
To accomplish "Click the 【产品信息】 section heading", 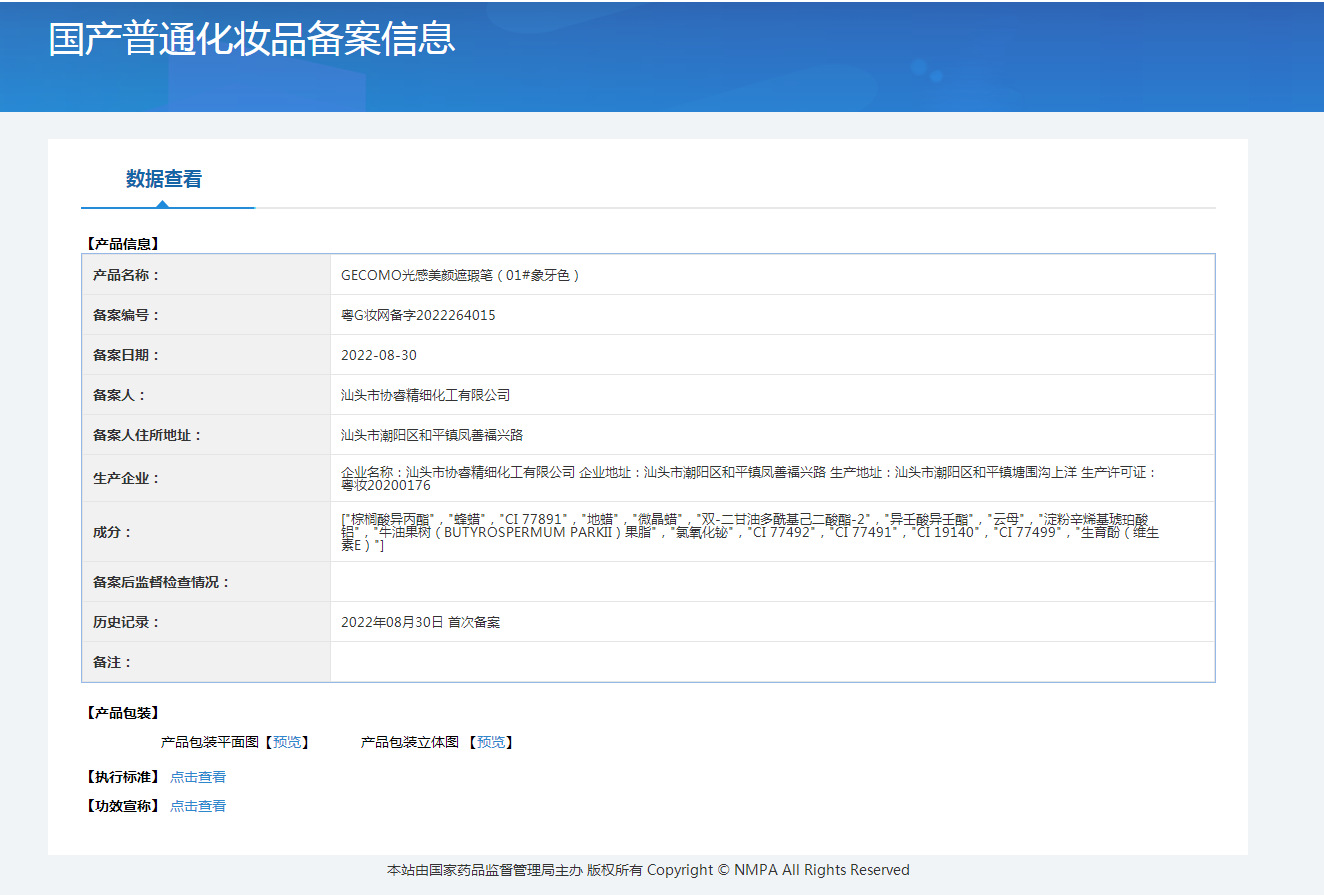I will [122, 243].
